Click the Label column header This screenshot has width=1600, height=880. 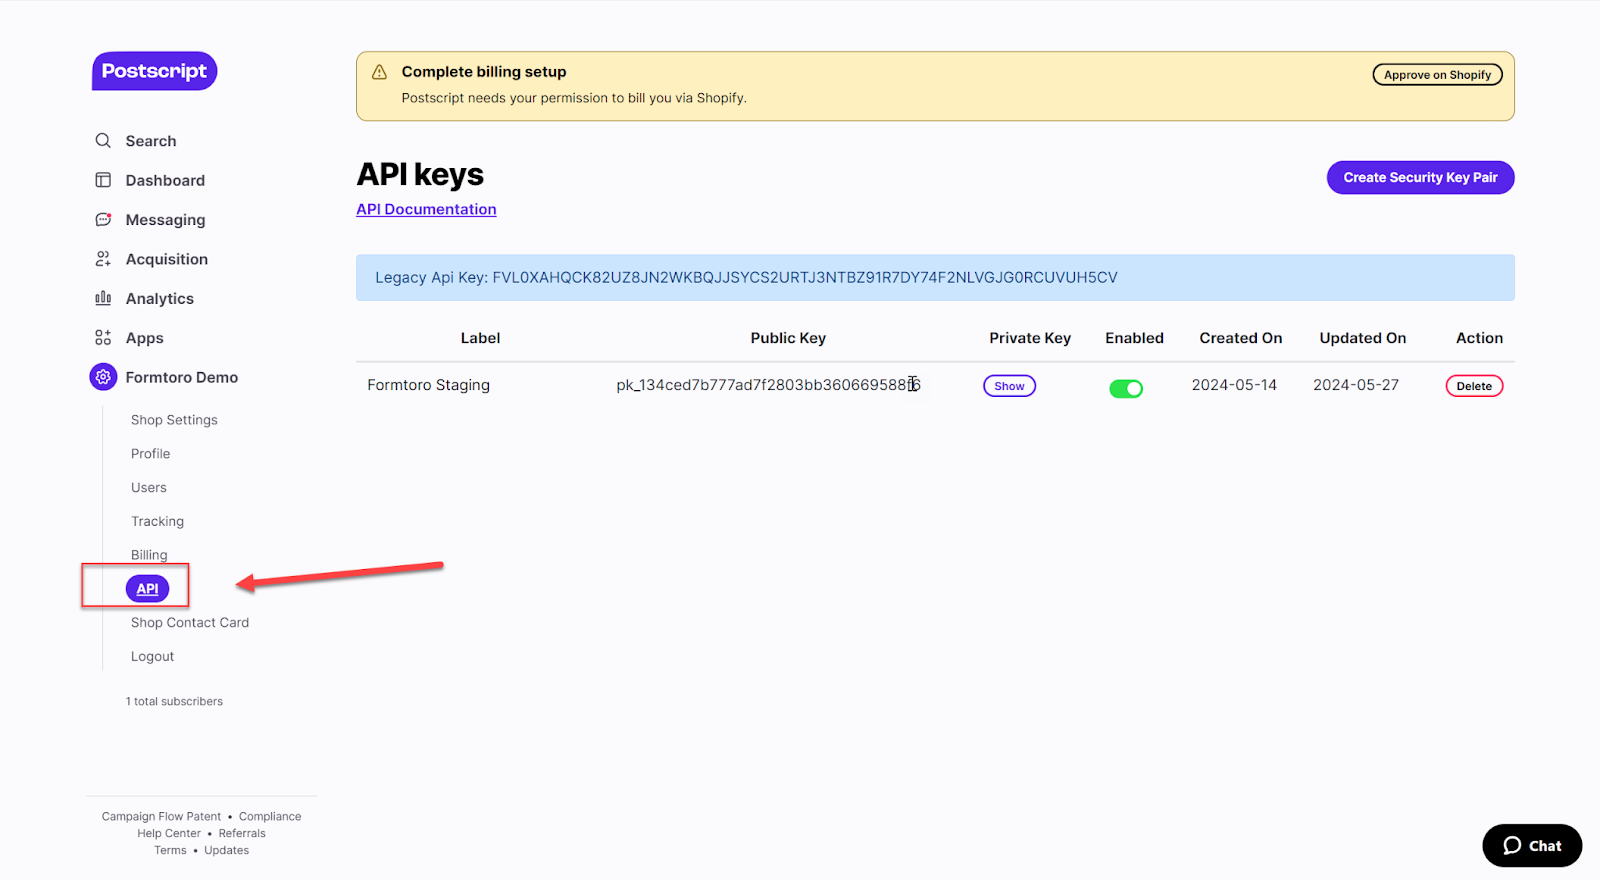480,338
